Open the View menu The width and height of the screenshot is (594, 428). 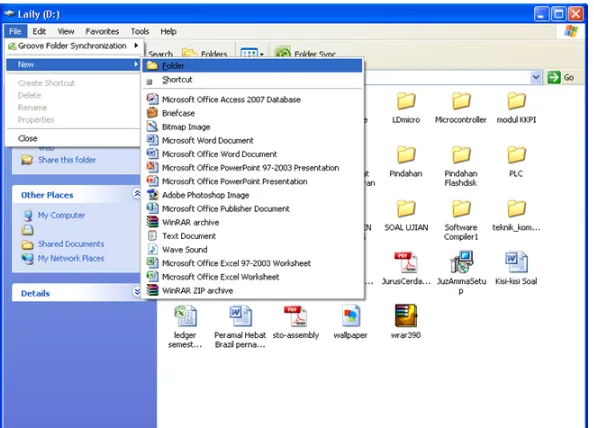pos(66,31)
